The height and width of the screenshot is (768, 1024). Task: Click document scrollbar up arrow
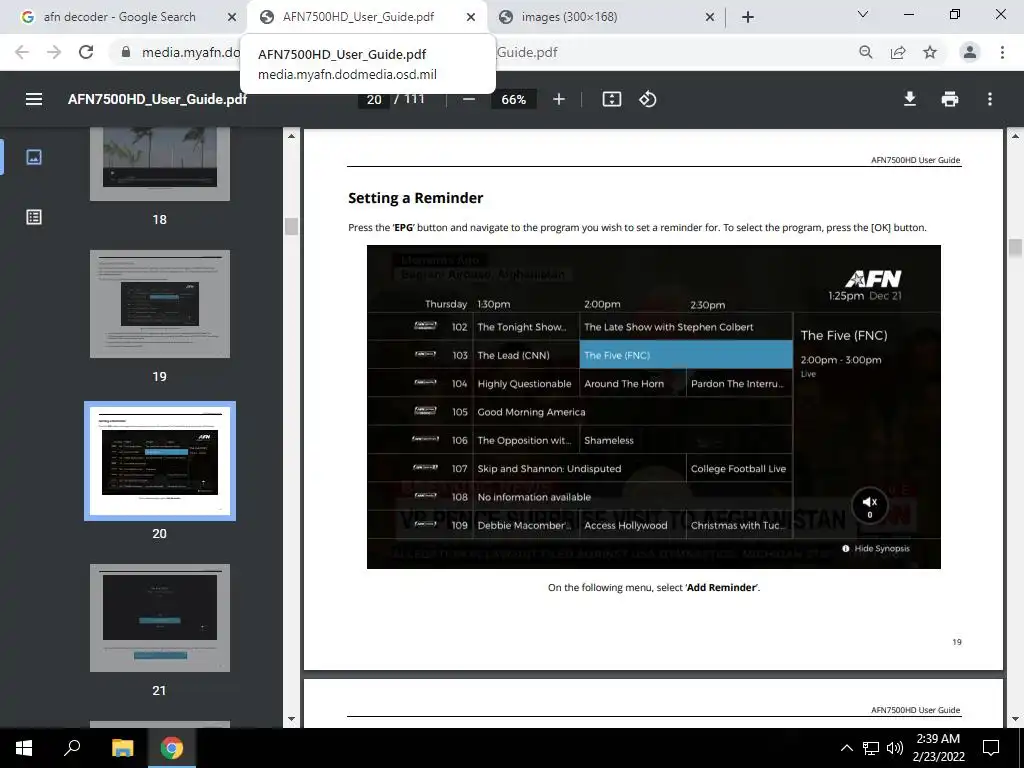pos(1015,136)
